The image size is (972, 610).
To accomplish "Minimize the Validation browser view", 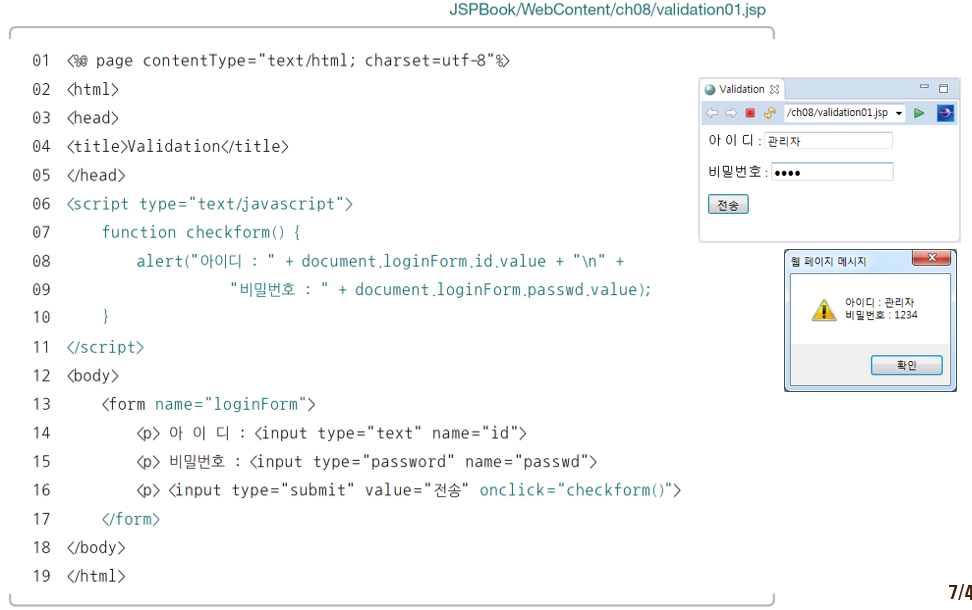I will pyautogui.click(x=924, y=87).
